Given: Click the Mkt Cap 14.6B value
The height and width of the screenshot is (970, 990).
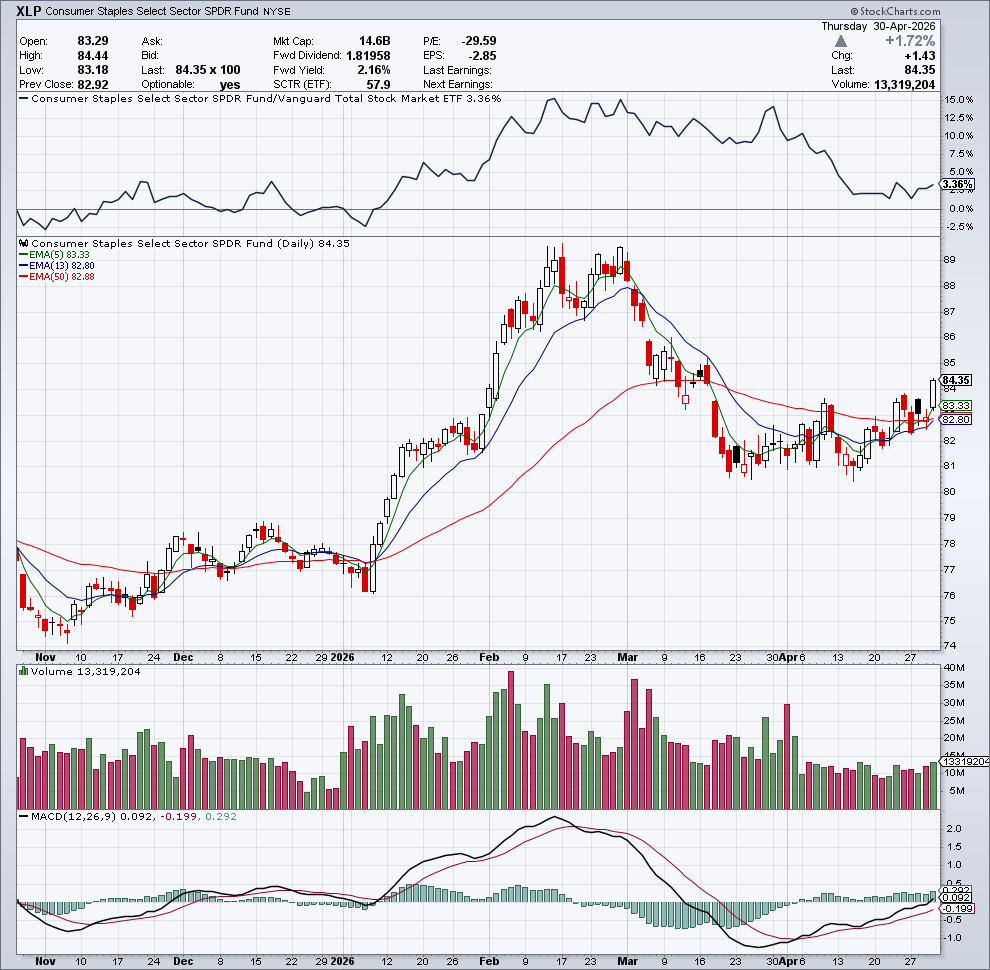Looking at the screenshot, I should tap(374, 41).
